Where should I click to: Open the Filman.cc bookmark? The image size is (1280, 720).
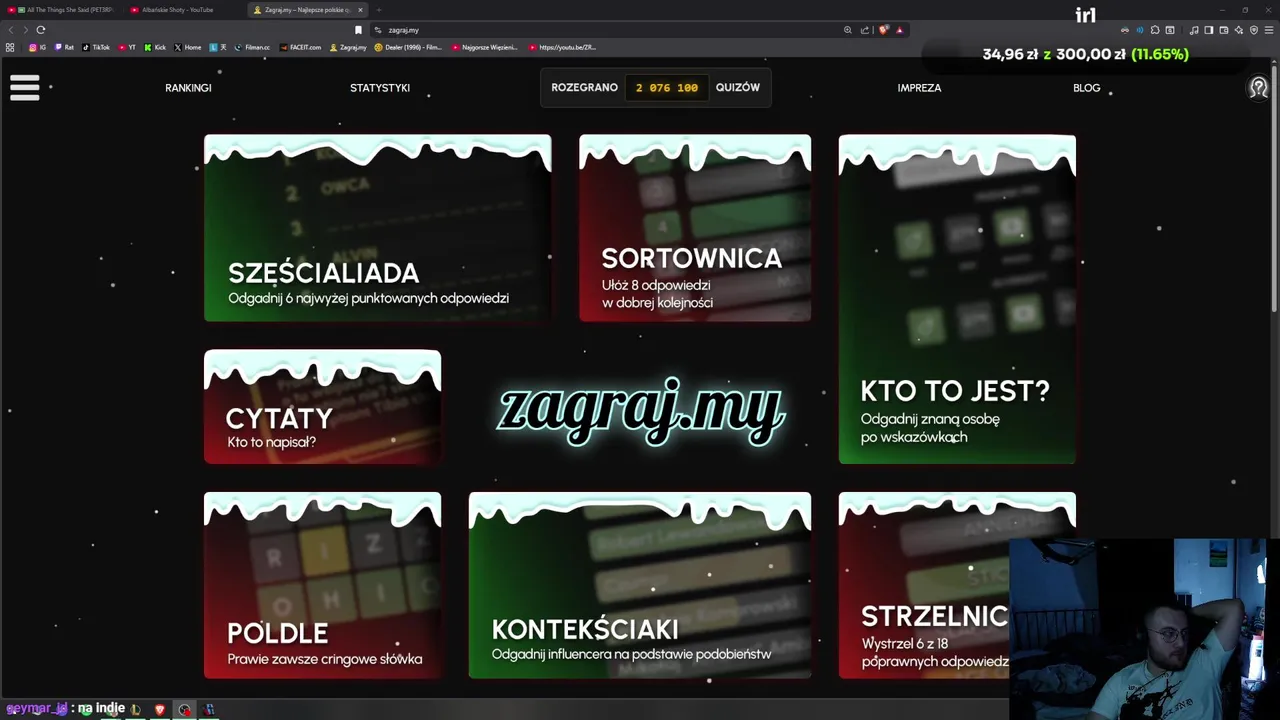tap(253, 47)
